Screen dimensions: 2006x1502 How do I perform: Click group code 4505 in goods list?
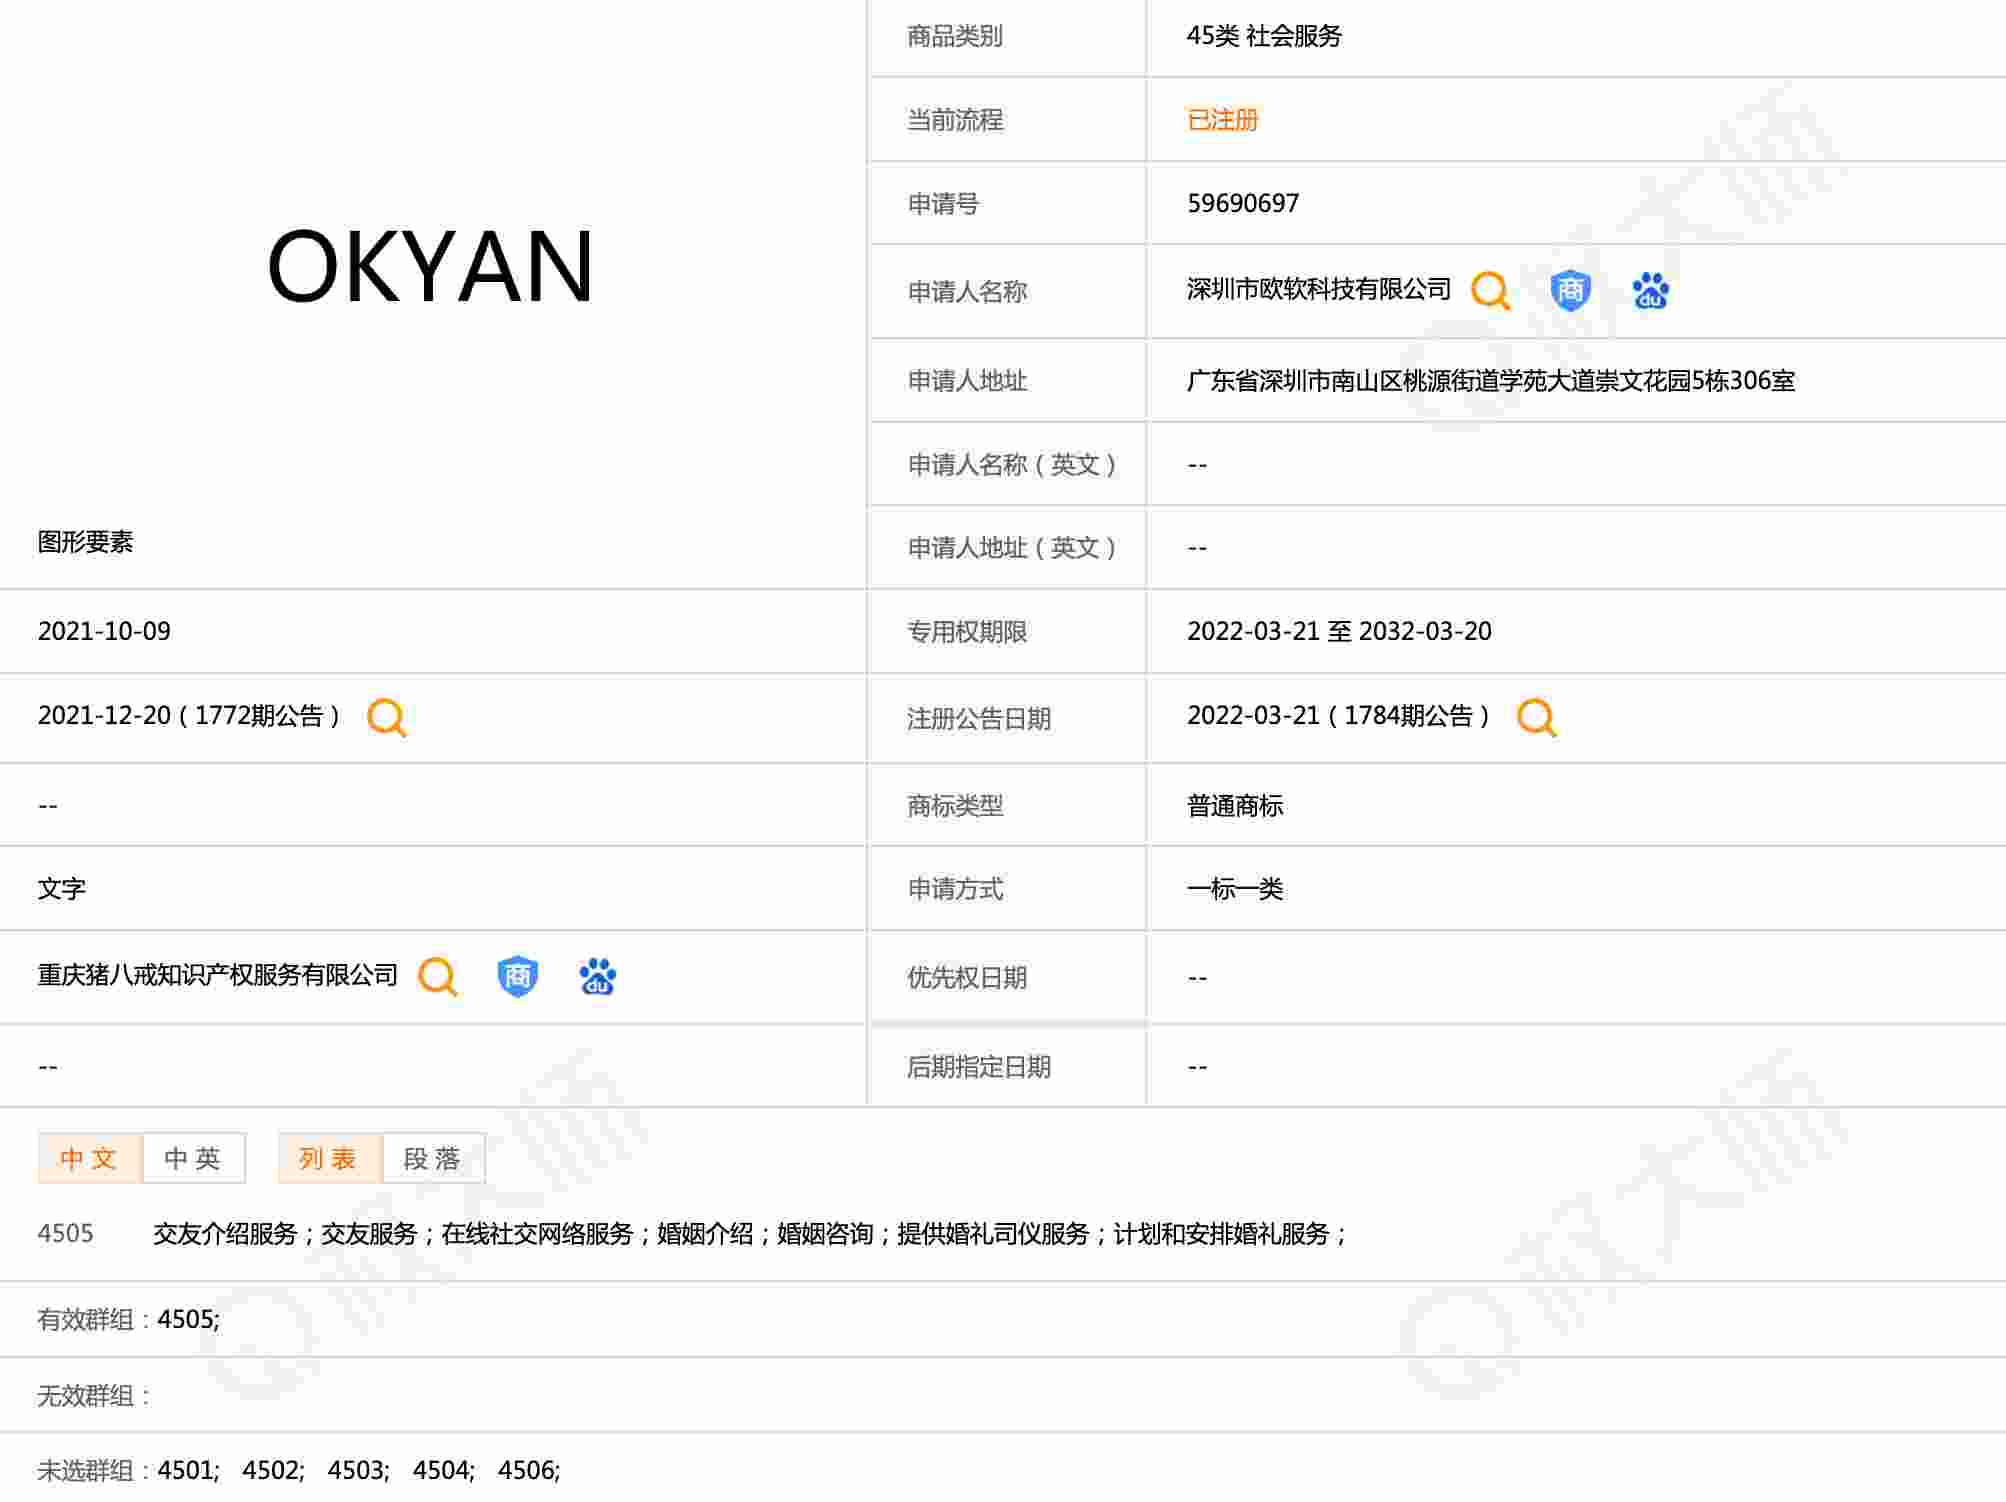pyautogui.click(x=65, y=1233)
